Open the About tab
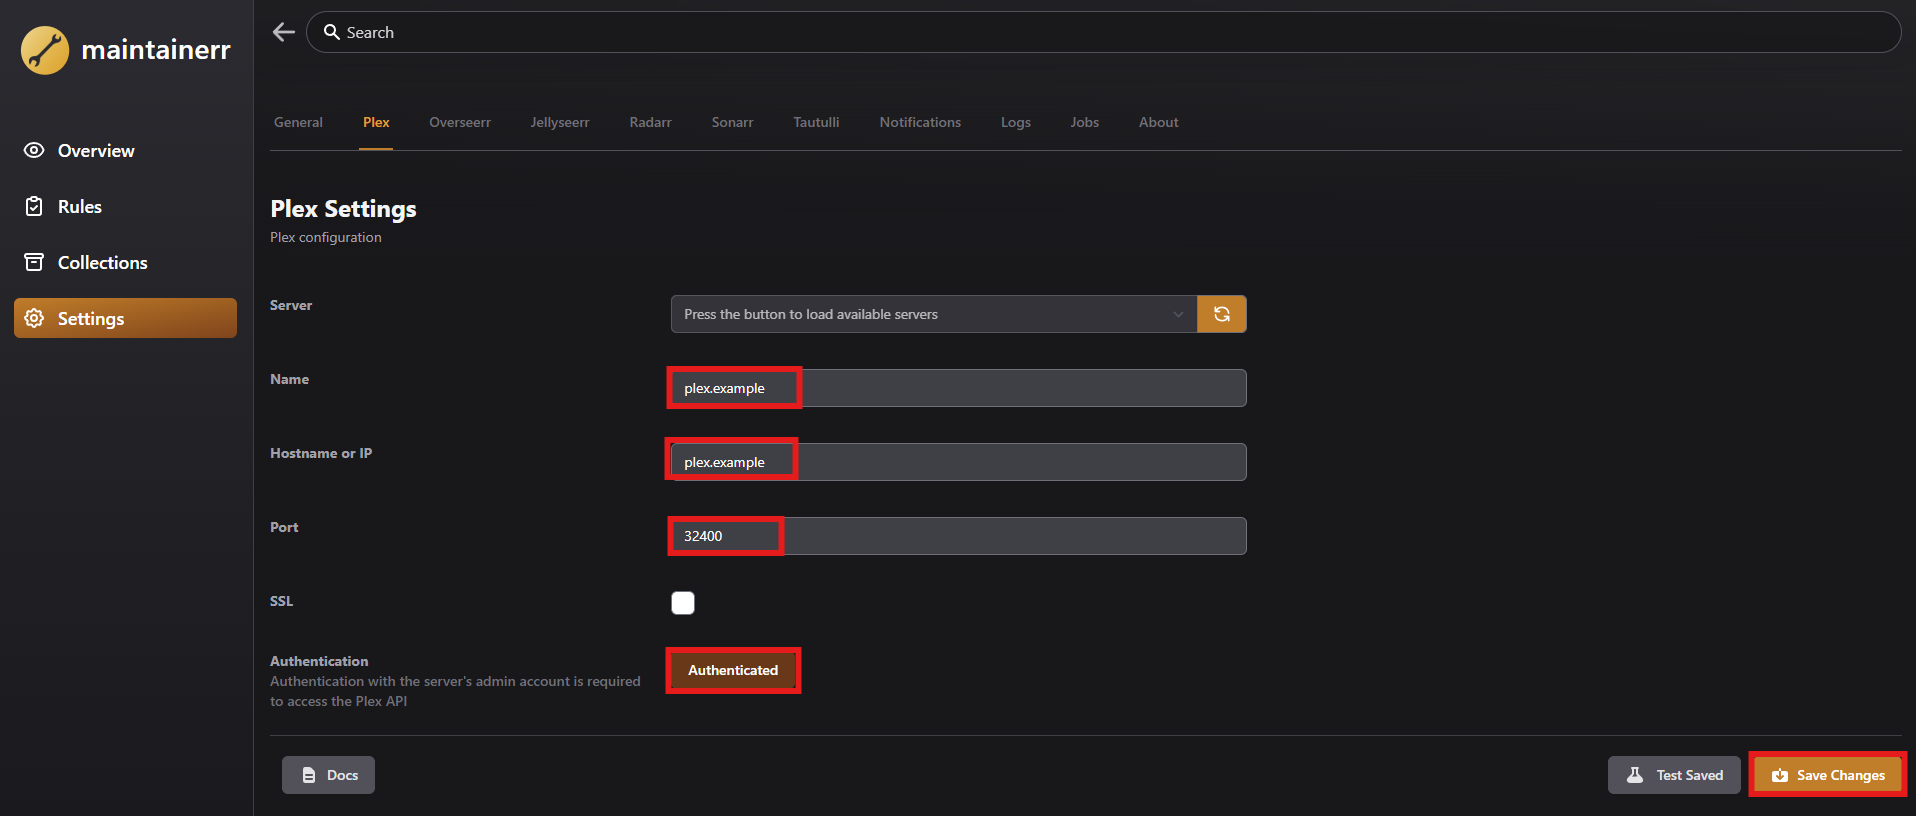Image resolution: width=1916 pixels, height=816 pixels. pyautogui.click(x=1158, y=122)
